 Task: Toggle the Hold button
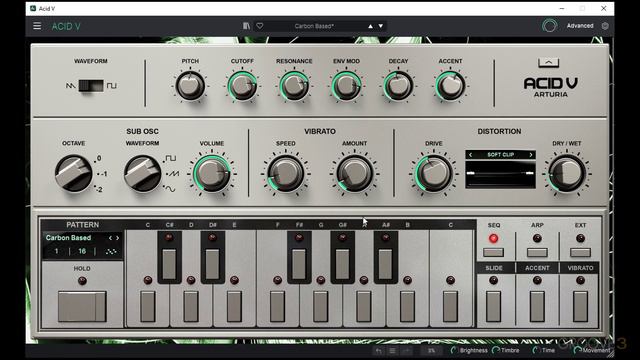tap(82, 306)
